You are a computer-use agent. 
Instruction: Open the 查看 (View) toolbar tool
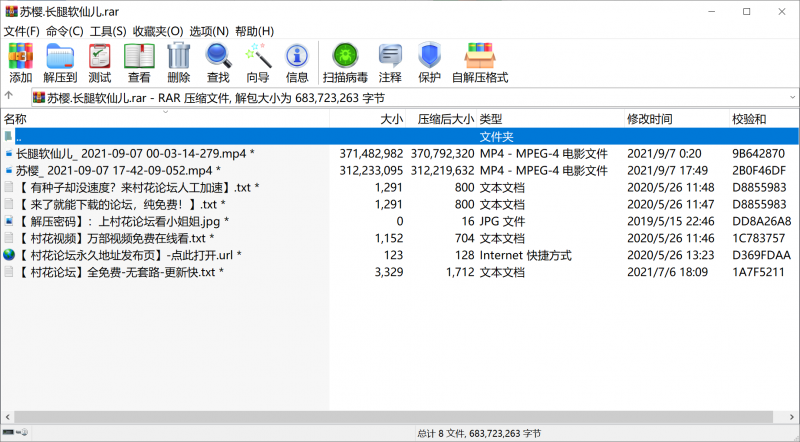click(x=139, y=62)
